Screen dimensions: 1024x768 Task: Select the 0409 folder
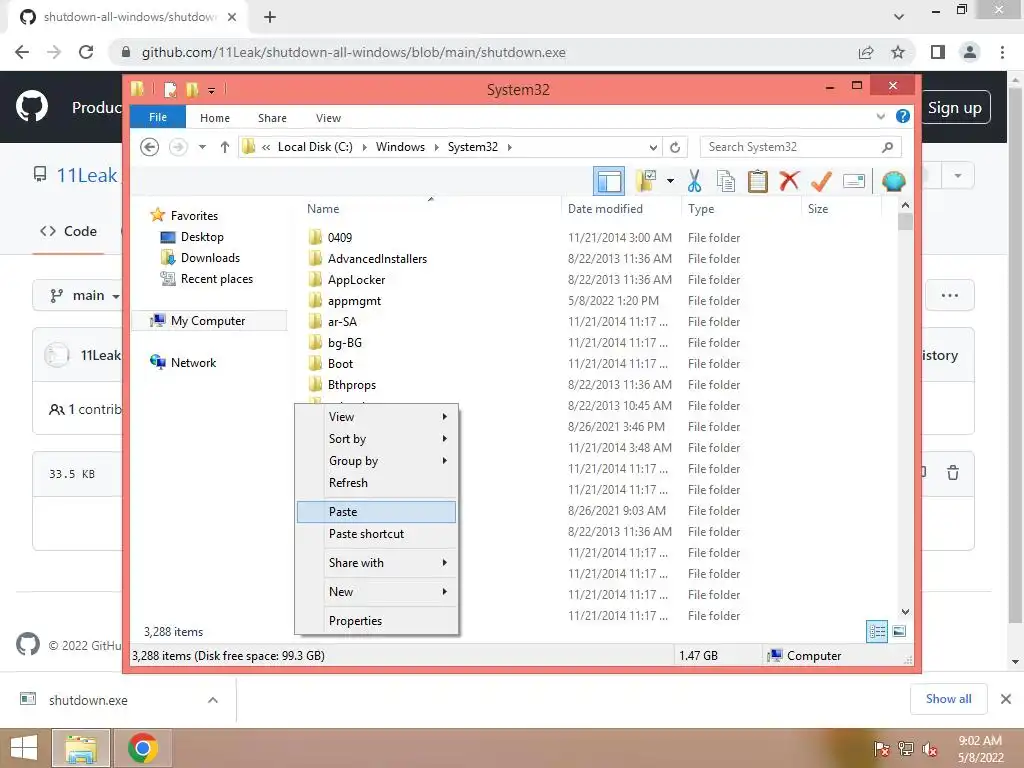340,237
